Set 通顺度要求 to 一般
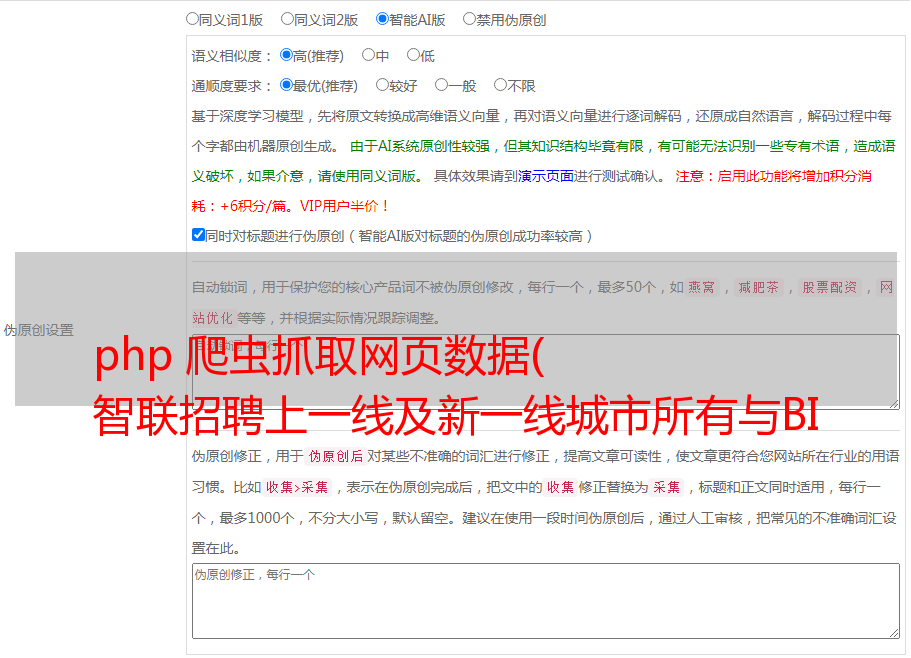The height and width of the screenshot is (658, 911). pyautogui.click(x=442, y=85)
